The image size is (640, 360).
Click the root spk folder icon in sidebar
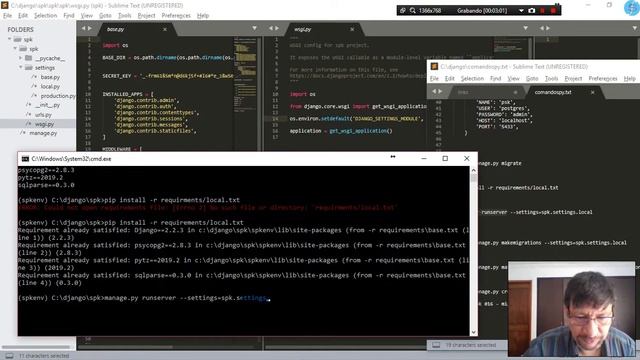pos(18,40)
